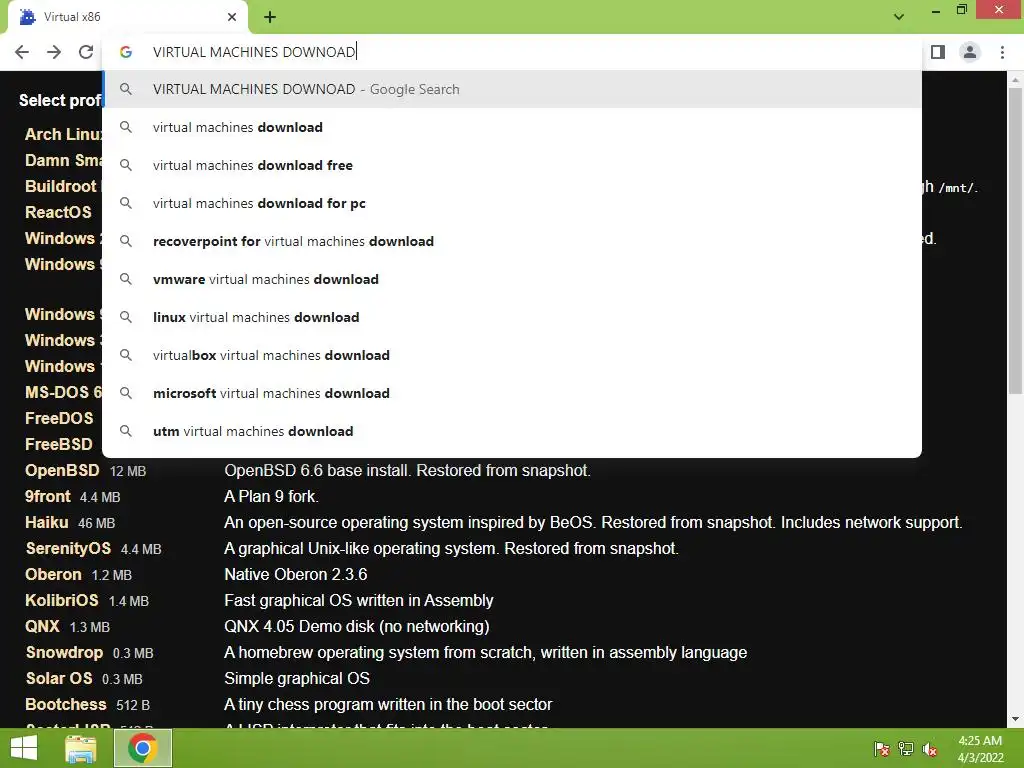Click the Chrome icon on the taskbar

pos(143,748)
